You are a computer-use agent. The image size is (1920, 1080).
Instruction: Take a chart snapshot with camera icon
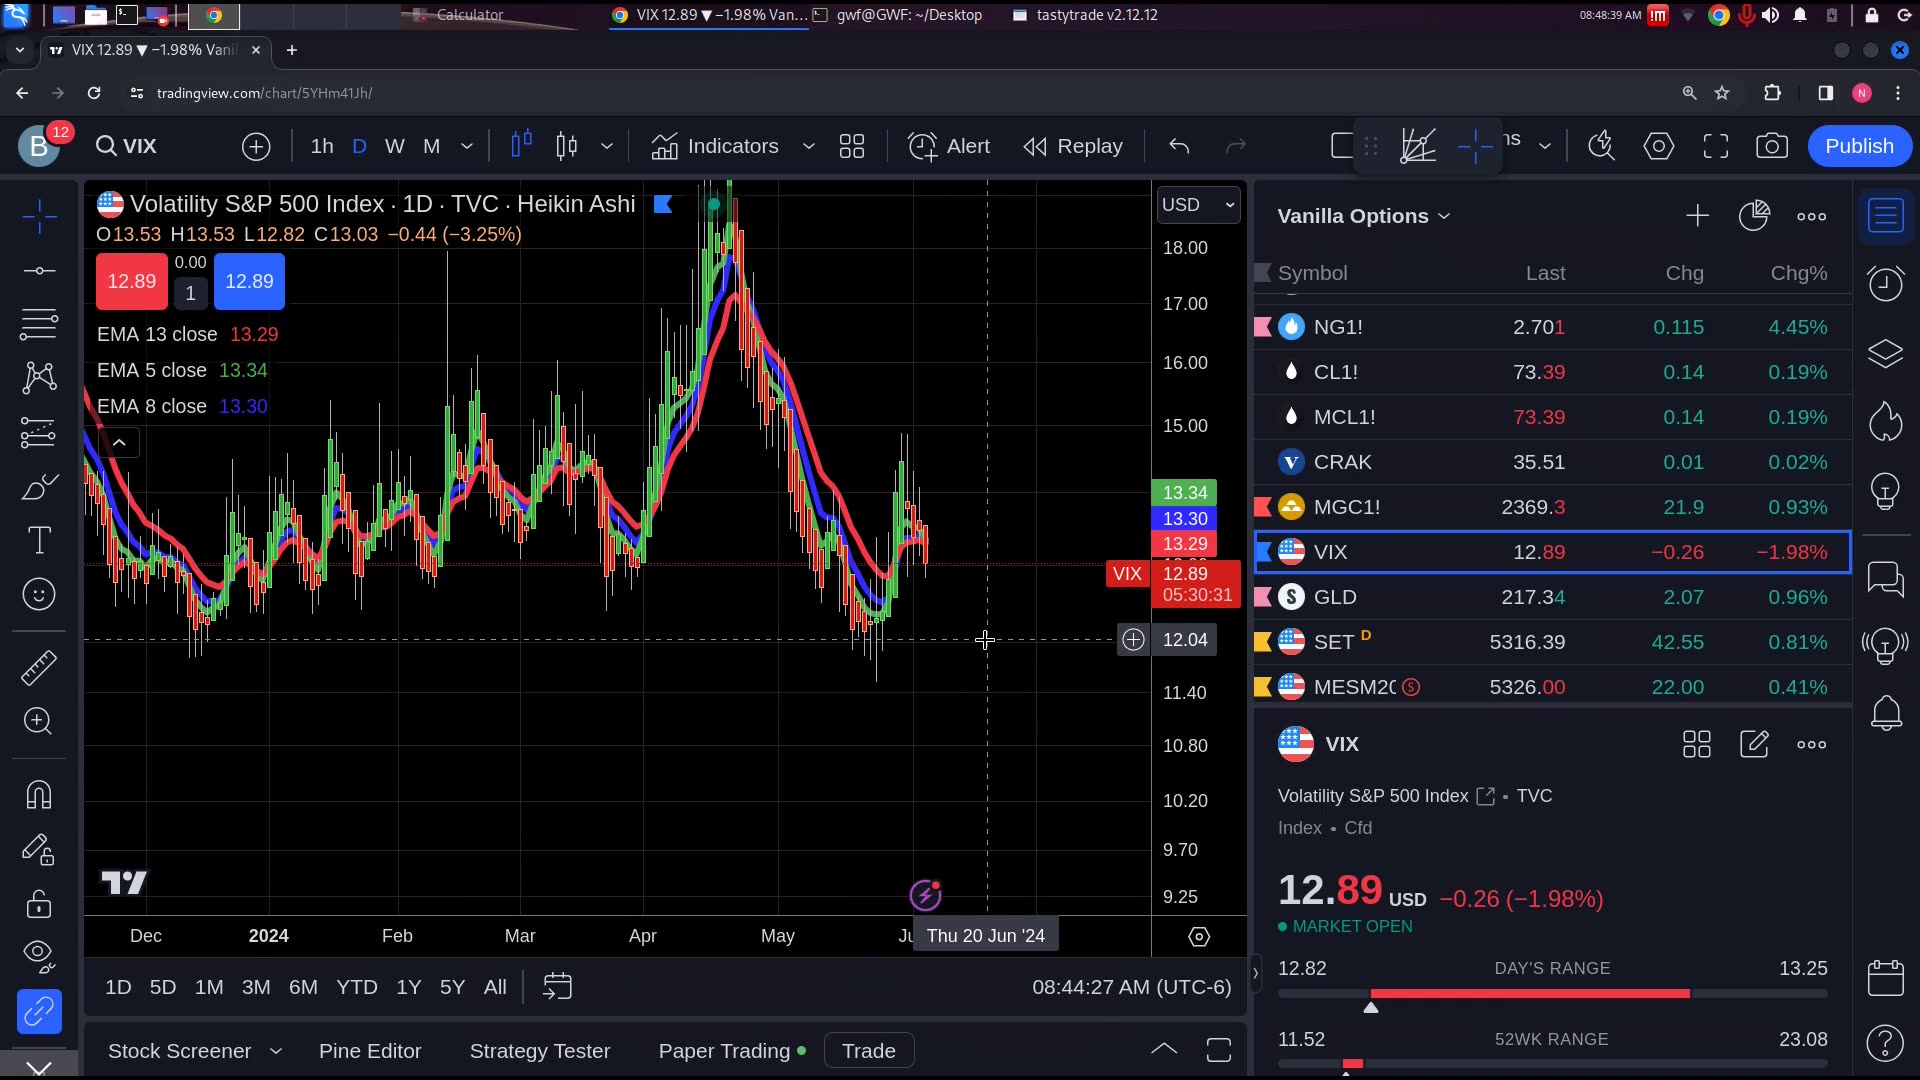pos(1771,146)
